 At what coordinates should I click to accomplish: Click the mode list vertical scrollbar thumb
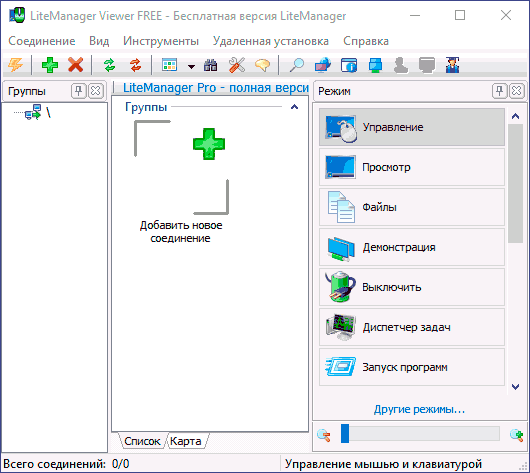pos(515,183)
